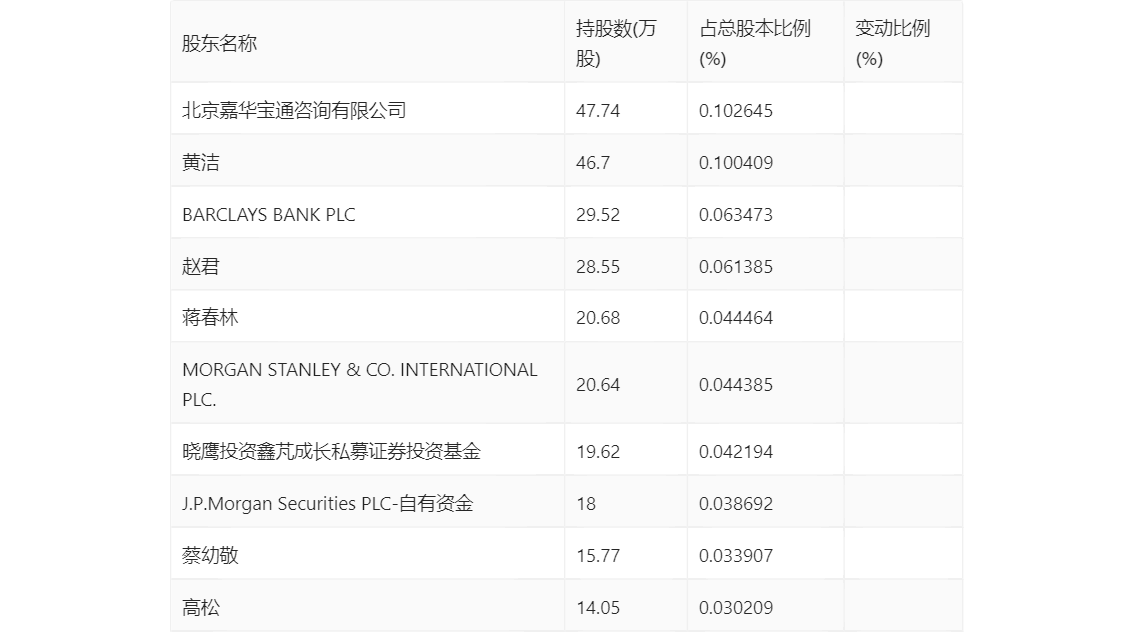Click the 18 holdings value cell
Image resolution: width=1134 pixels, height=632 pixels.
click(586, 503)
